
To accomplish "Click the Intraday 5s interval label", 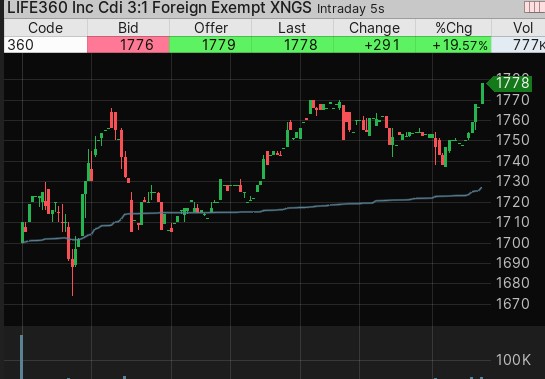I will click(x=350, y=9).
